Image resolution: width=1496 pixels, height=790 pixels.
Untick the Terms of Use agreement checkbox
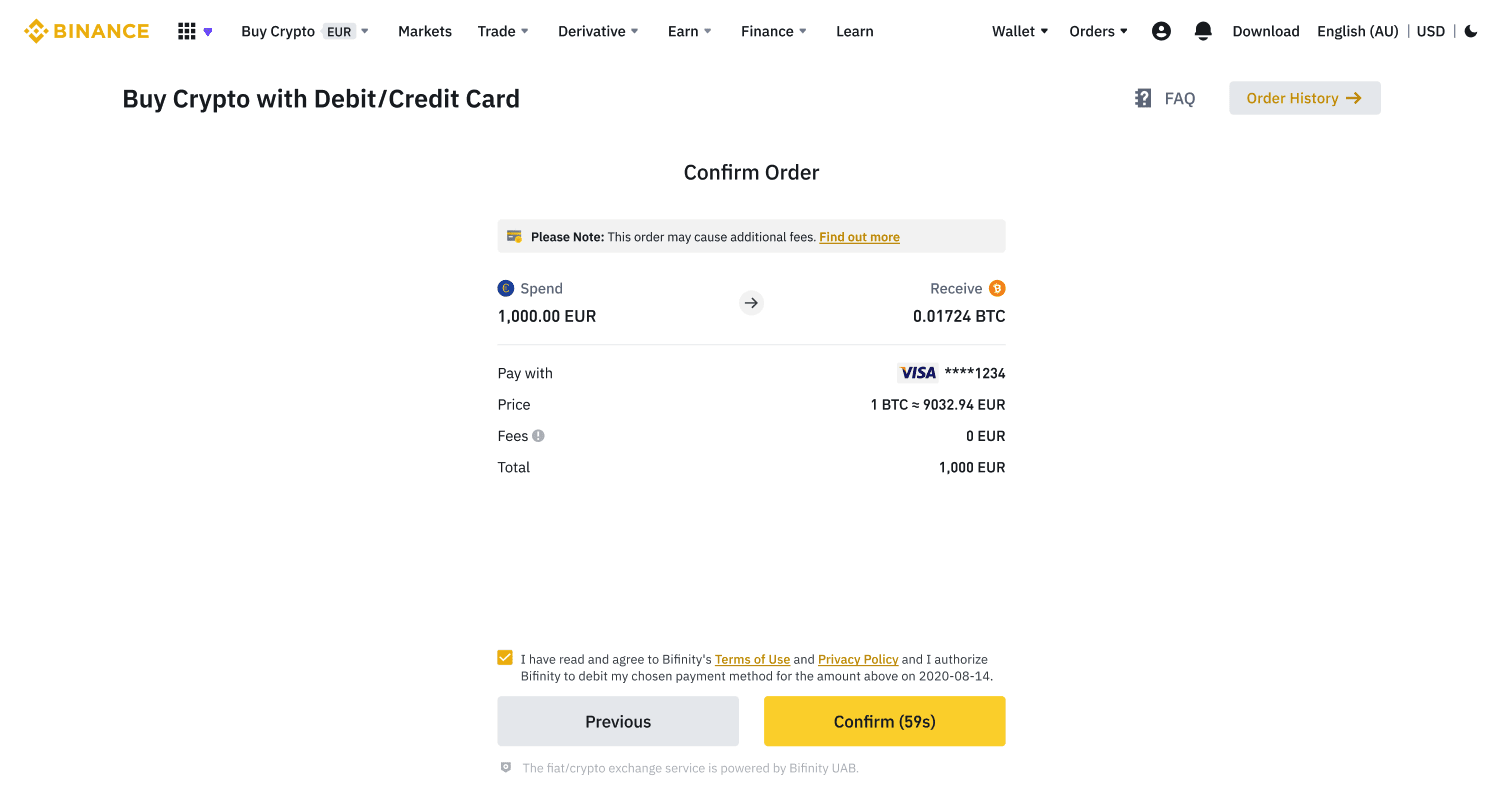pyautogui.click(x=505, y=658)
